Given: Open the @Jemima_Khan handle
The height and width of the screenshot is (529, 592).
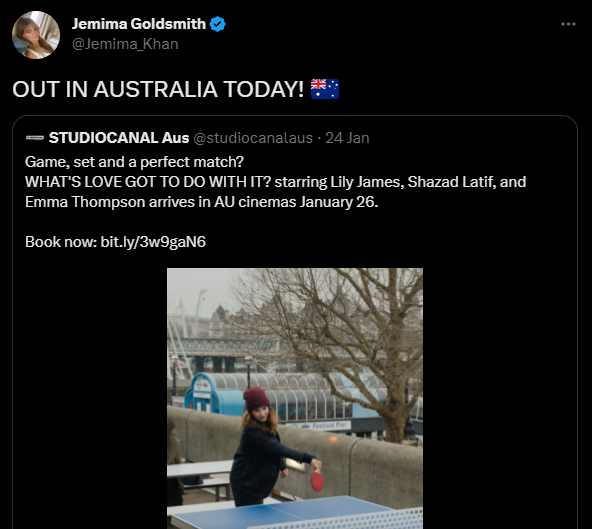Looking at the screenshot, I should (x=125, y=44).
